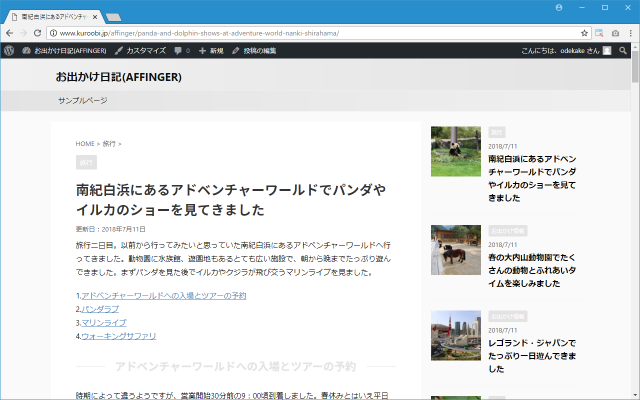The height and width of the screenshot is (400, 640).
Task: Click the 更新日：2018年7月11日 date text
Action: pyautogui.click(x=111, y=229)
